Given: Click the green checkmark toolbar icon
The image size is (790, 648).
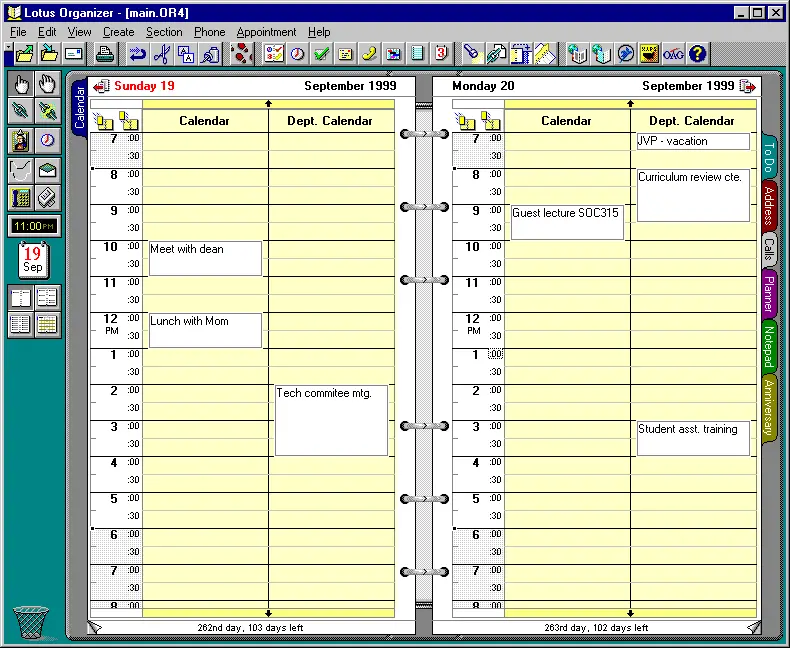Looking at the screenshot, I should [x=321, y=54].
